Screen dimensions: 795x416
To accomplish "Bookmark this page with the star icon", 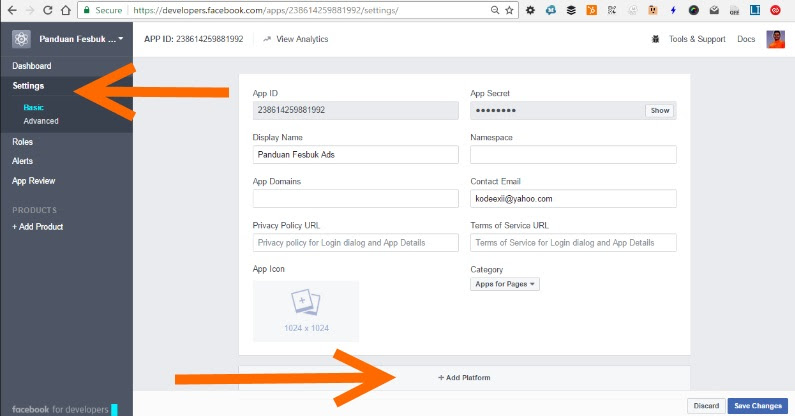I will (510, 10).
